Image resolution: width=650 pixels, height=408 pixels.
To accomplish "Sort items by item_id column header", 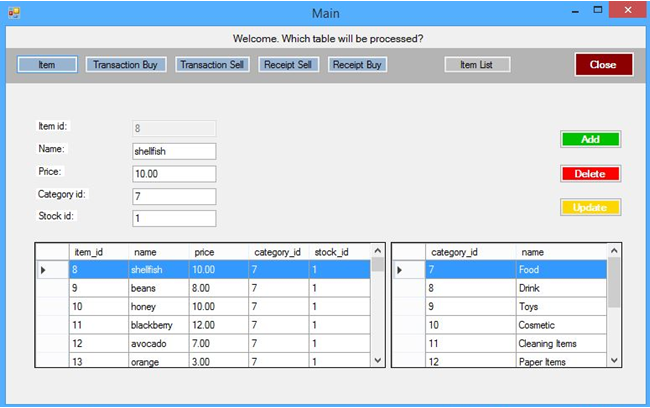I will 99,252.
